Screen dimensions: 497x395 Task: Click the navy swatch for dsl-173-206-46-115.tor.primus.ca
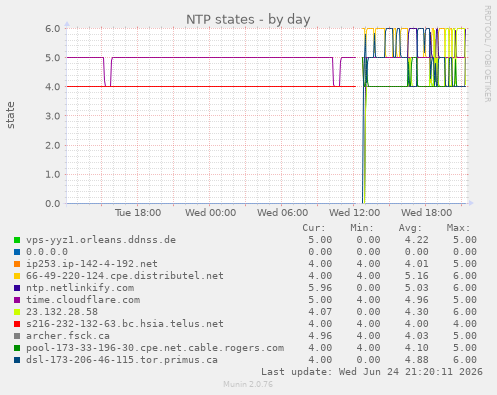coord(17,360)
